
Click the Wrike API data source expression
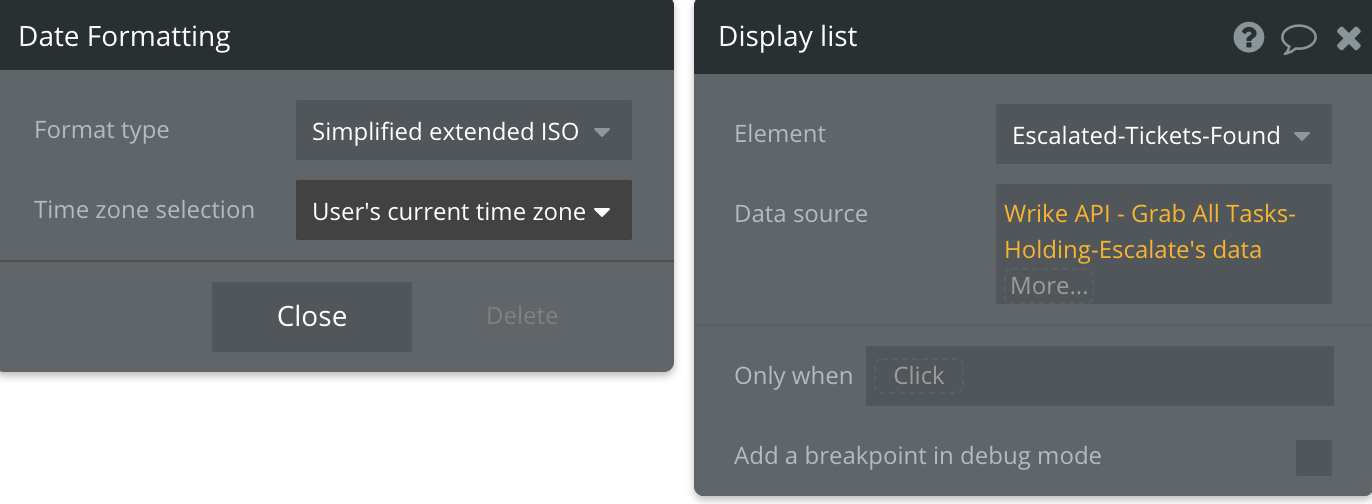coord(1150,231)
